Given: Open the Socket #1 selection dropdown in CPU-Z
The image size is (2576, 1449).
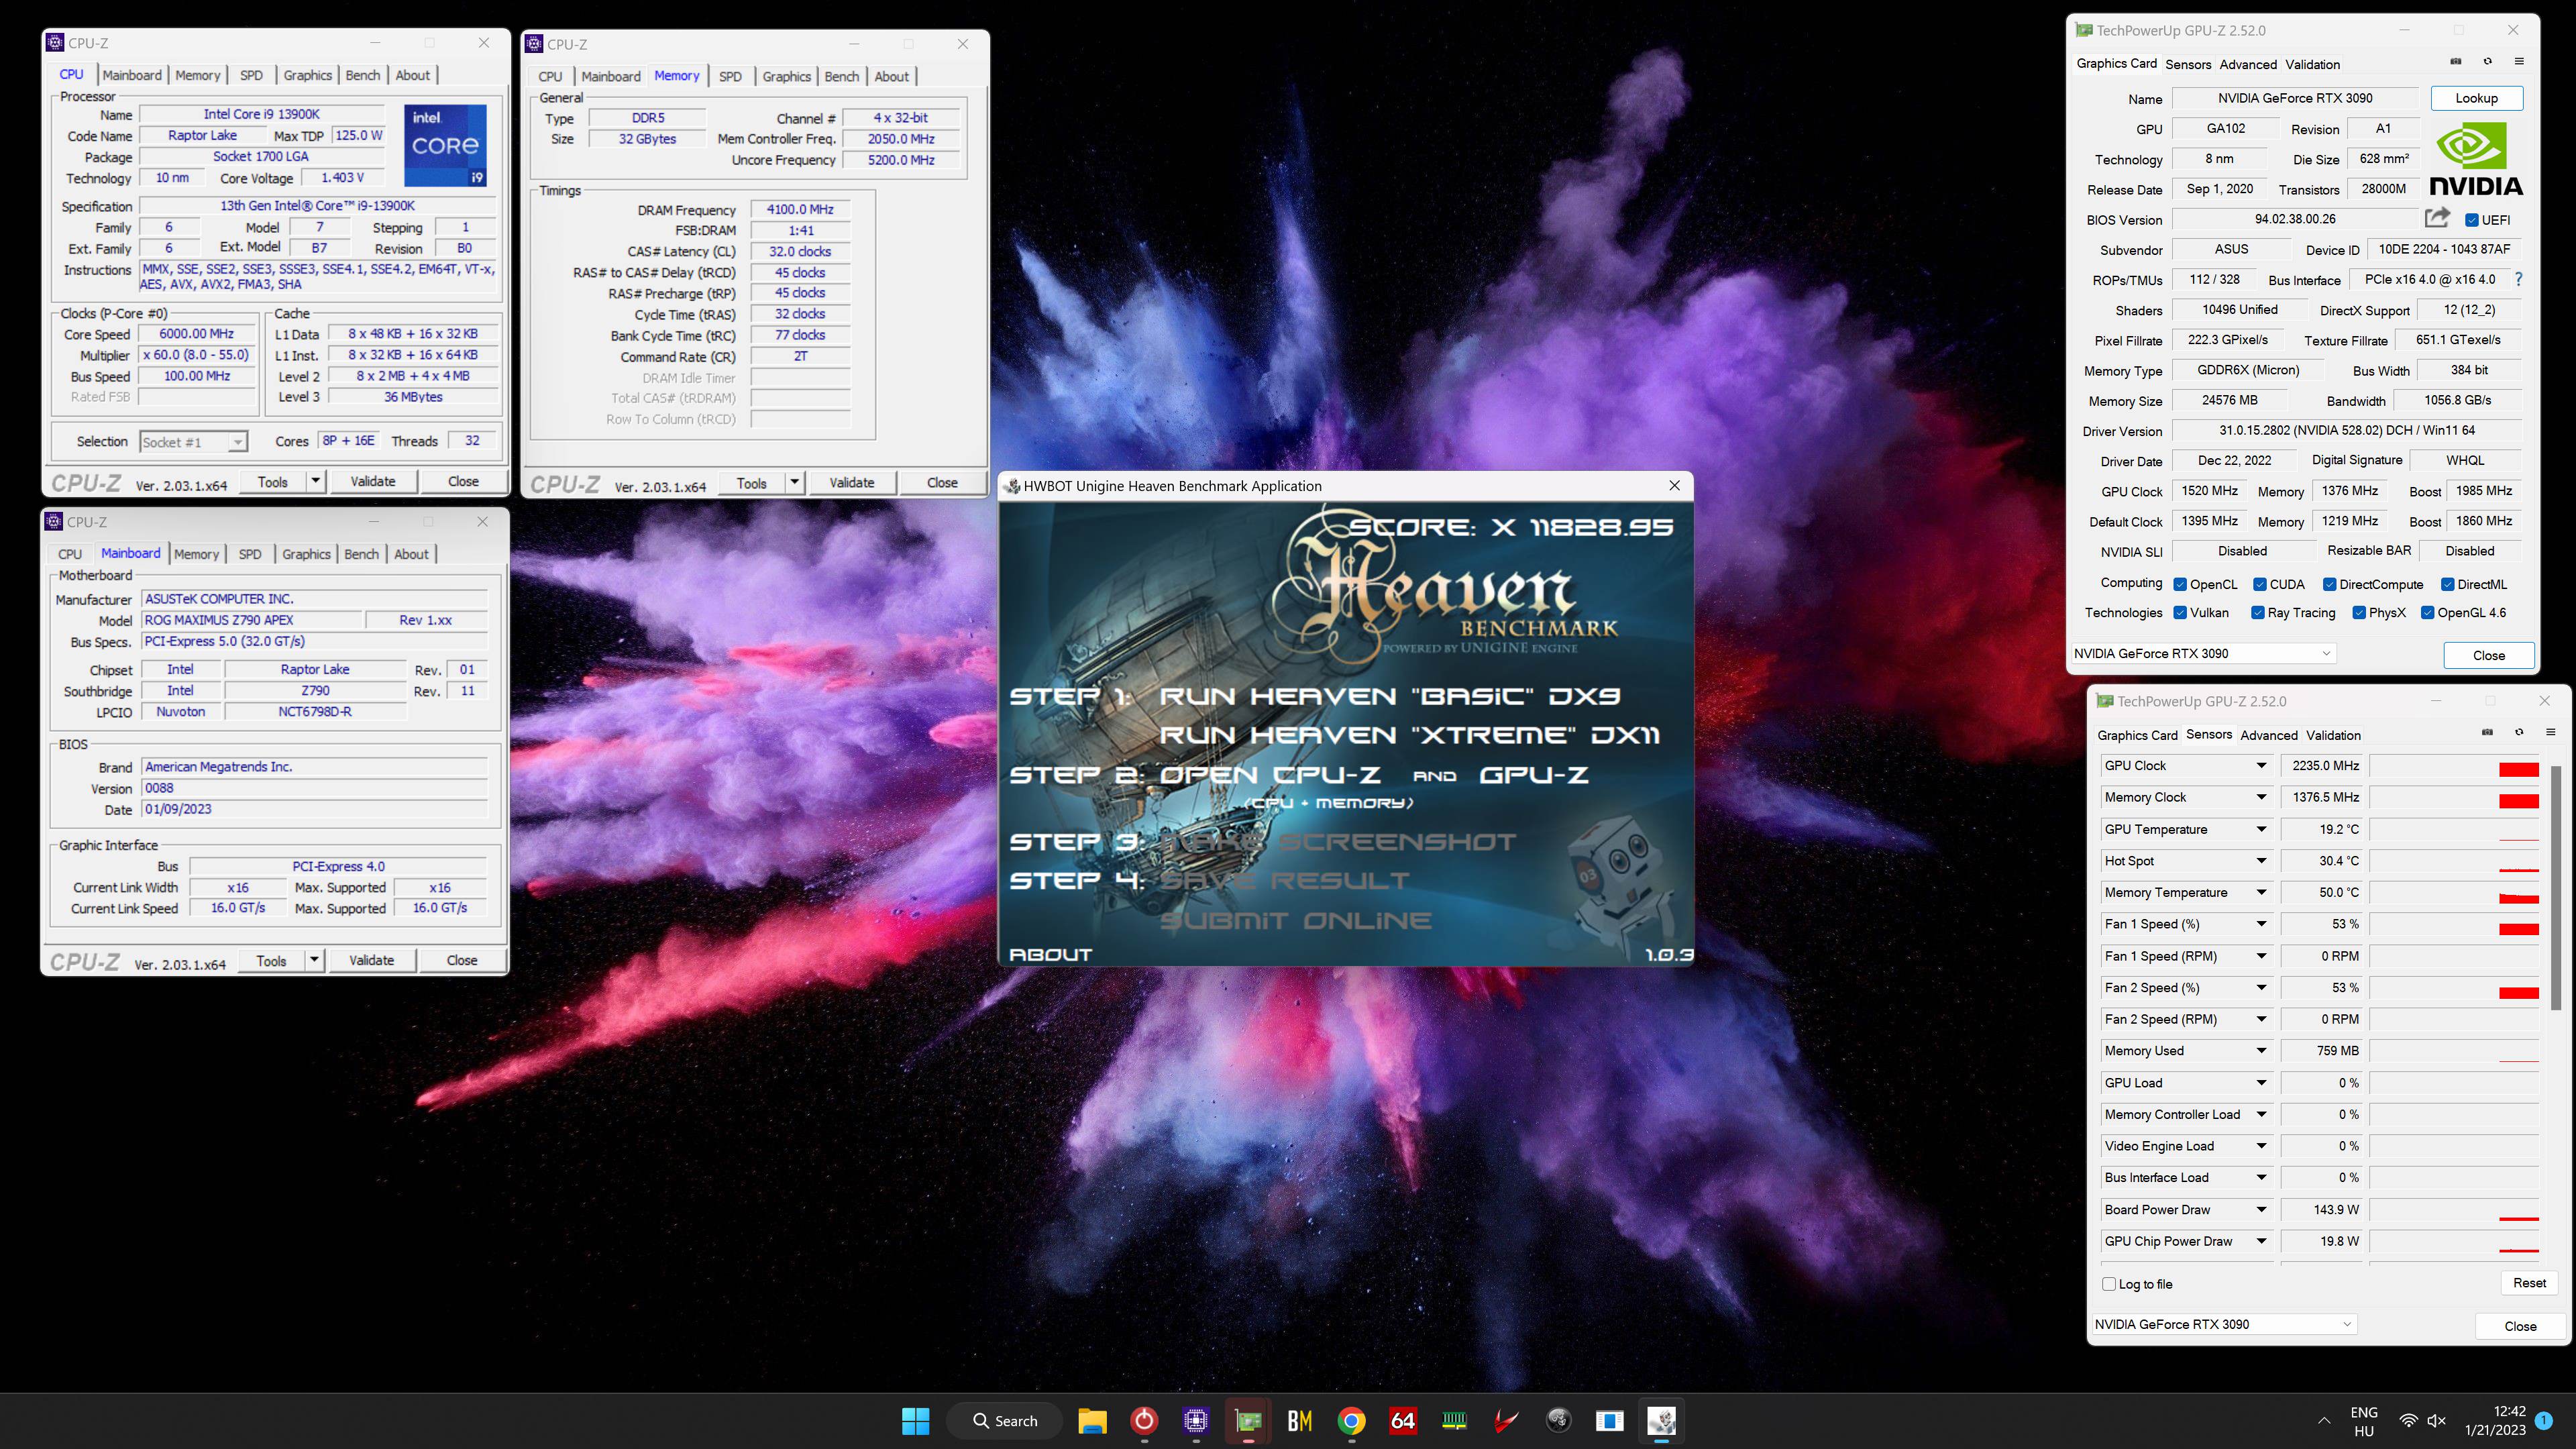Looking at the screenshot, I should click(x=193, y=441).
